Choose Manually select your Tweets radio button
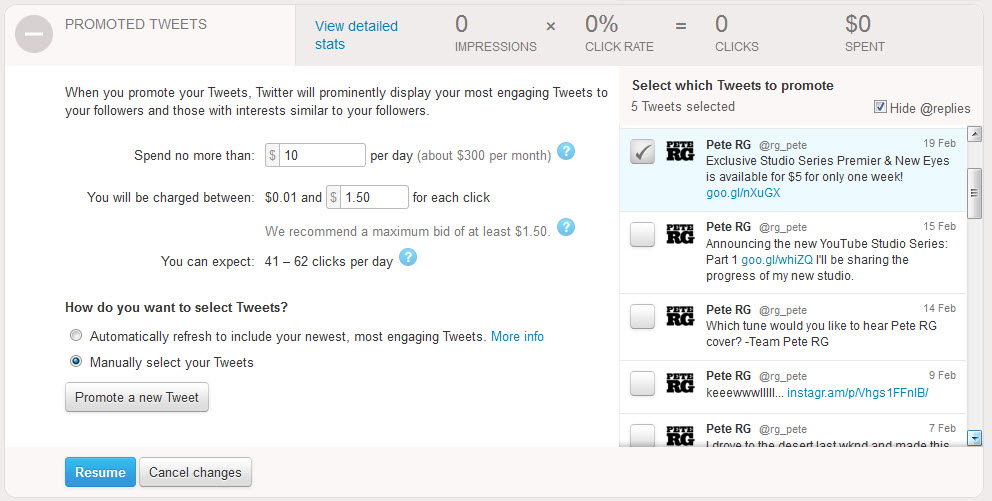Screen dimensions: 992x501 [x=76, y=361]
